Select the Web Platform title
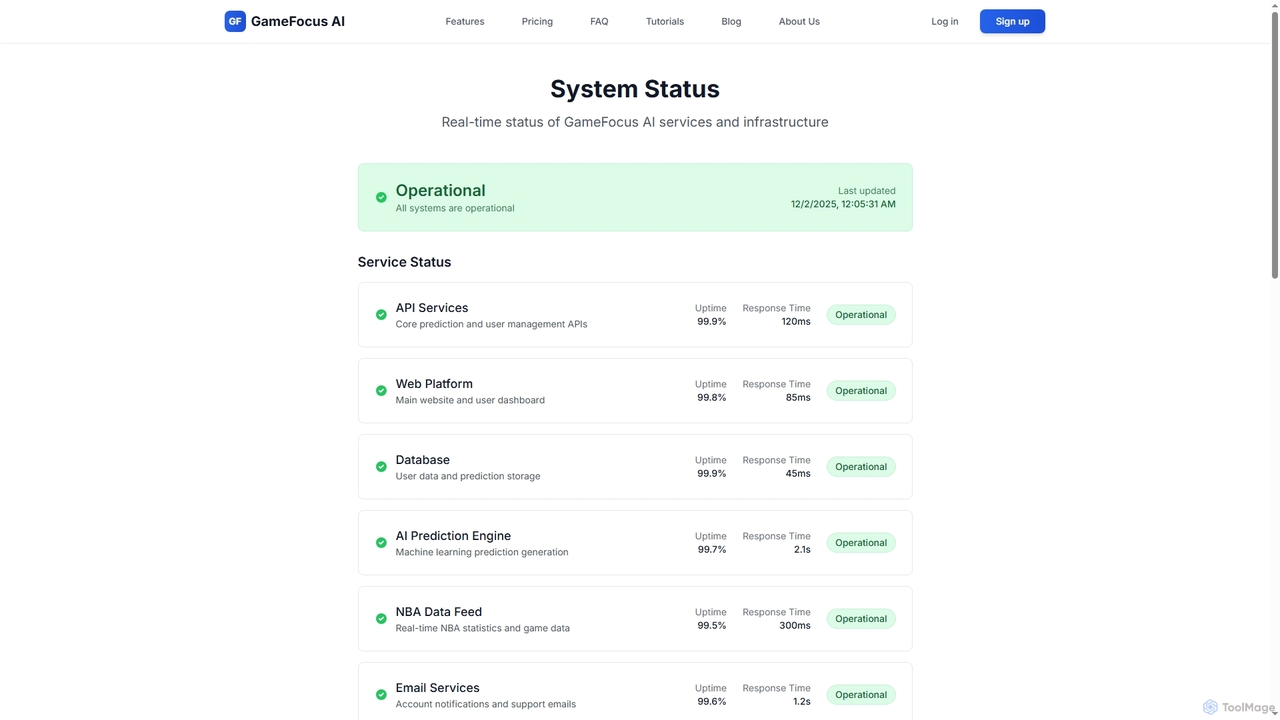1280x720 pixels. pyautogui.click(x=434, y=384)
